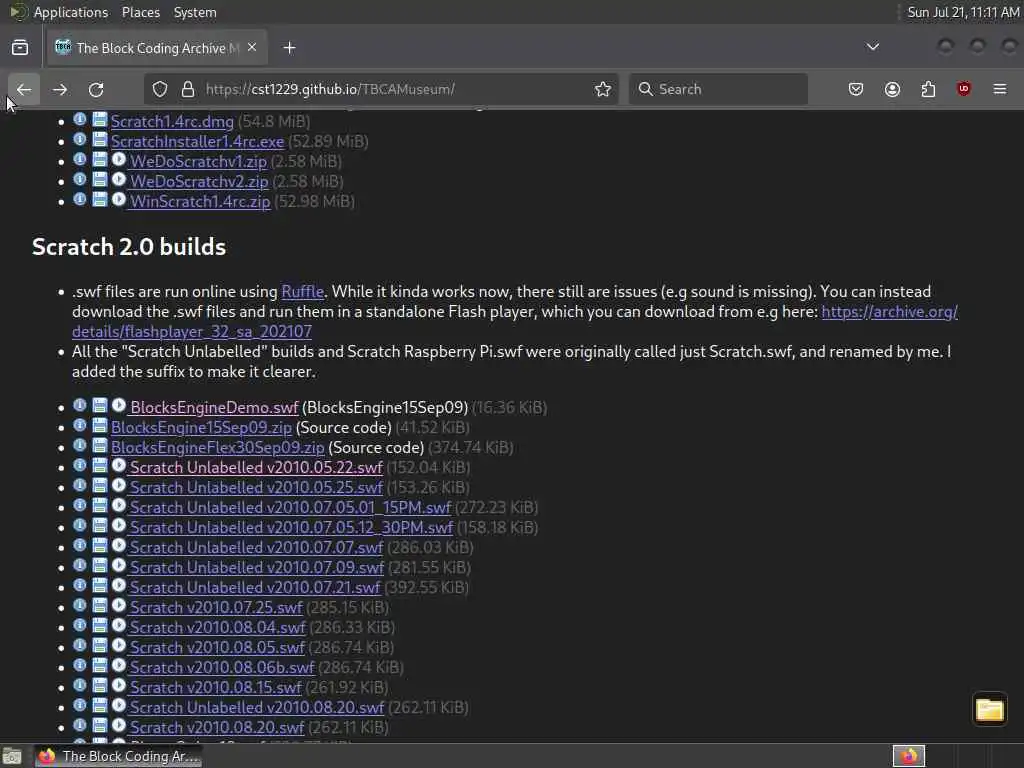Click info icon for Scratch Unlabelled v2010.07.09.swf

80,566
